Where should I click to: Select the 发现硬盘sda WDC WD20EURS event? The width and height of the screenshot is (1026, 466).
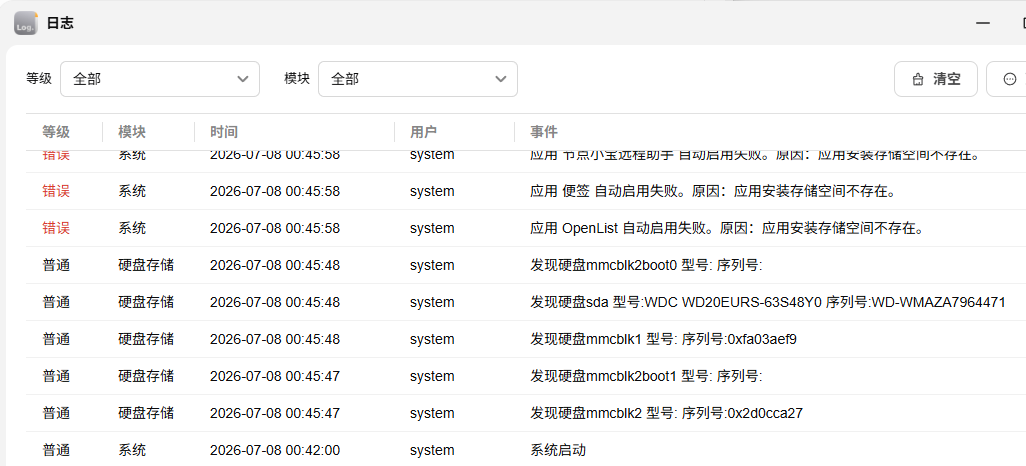point(768,302)
